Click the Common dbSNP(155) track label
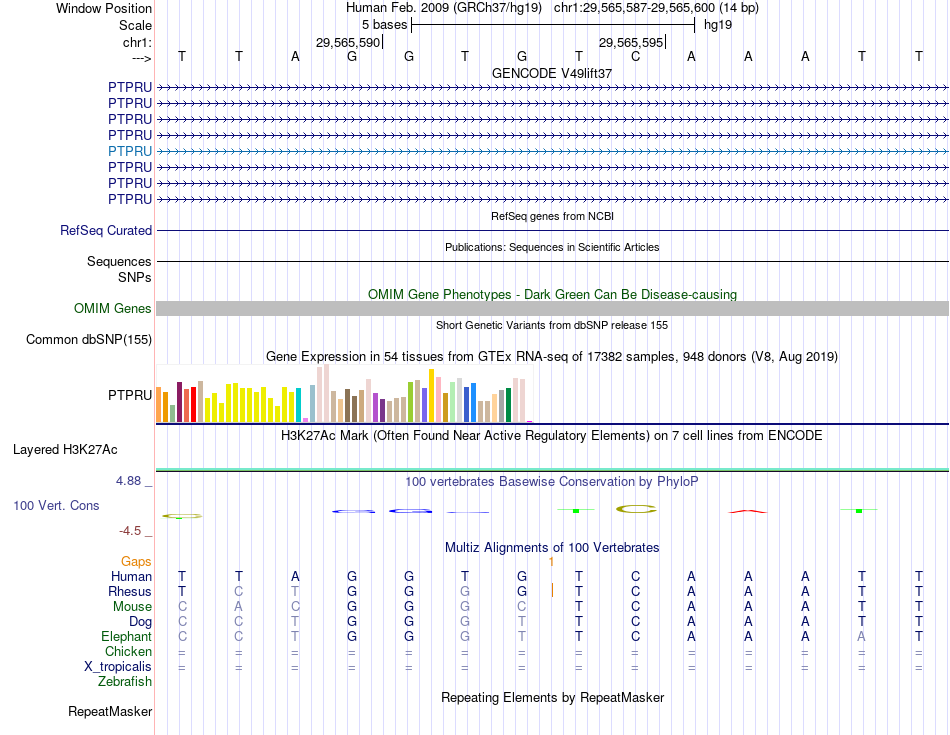 click(x=89, y=339)
